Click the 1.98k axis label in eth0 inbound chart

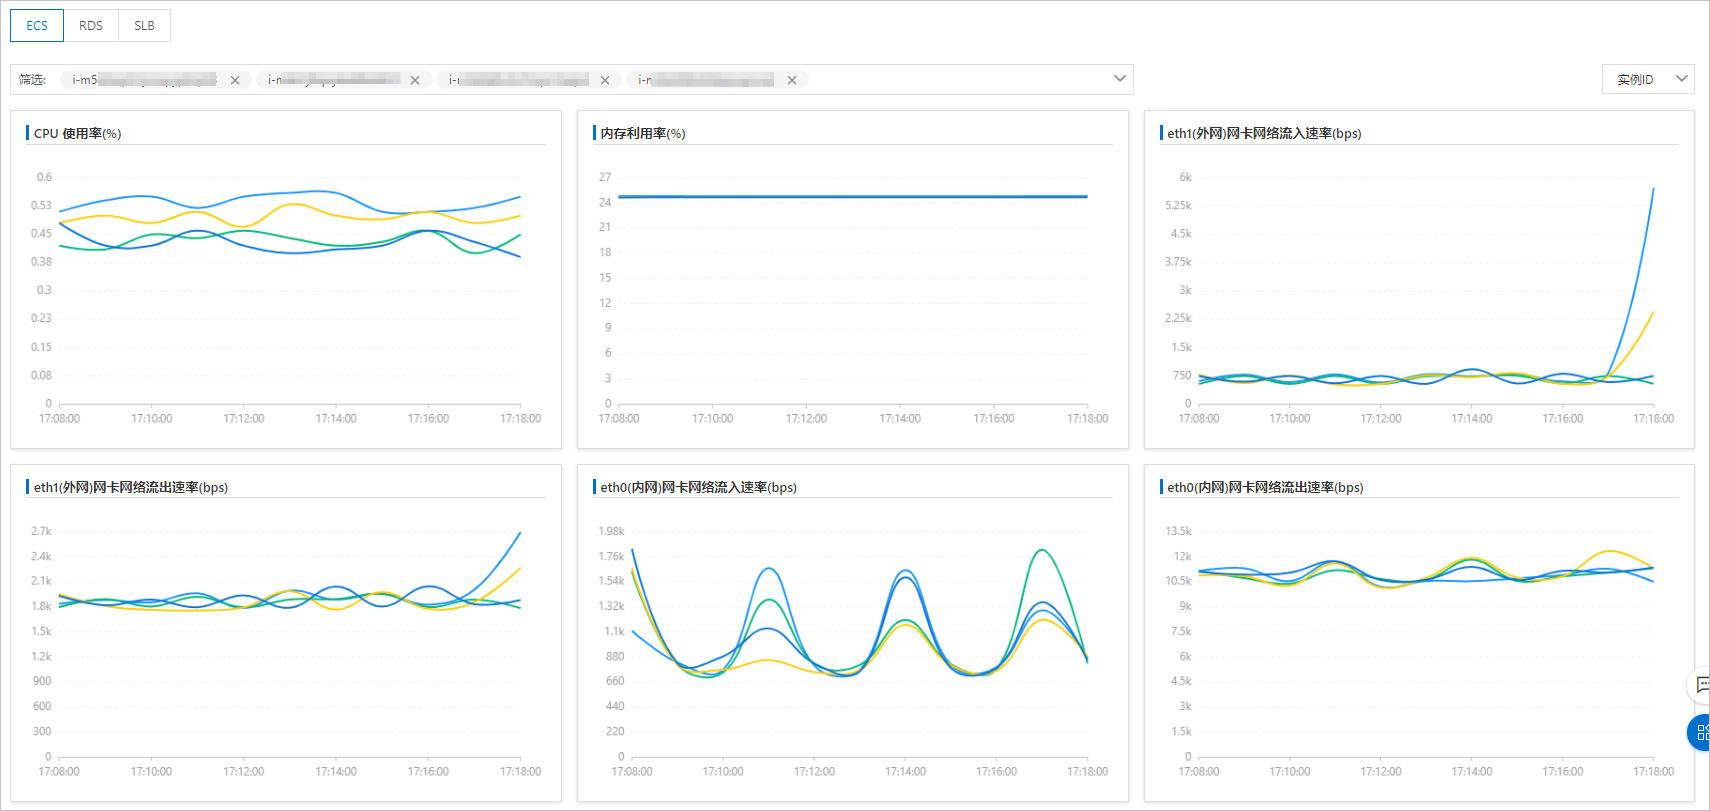611,531
